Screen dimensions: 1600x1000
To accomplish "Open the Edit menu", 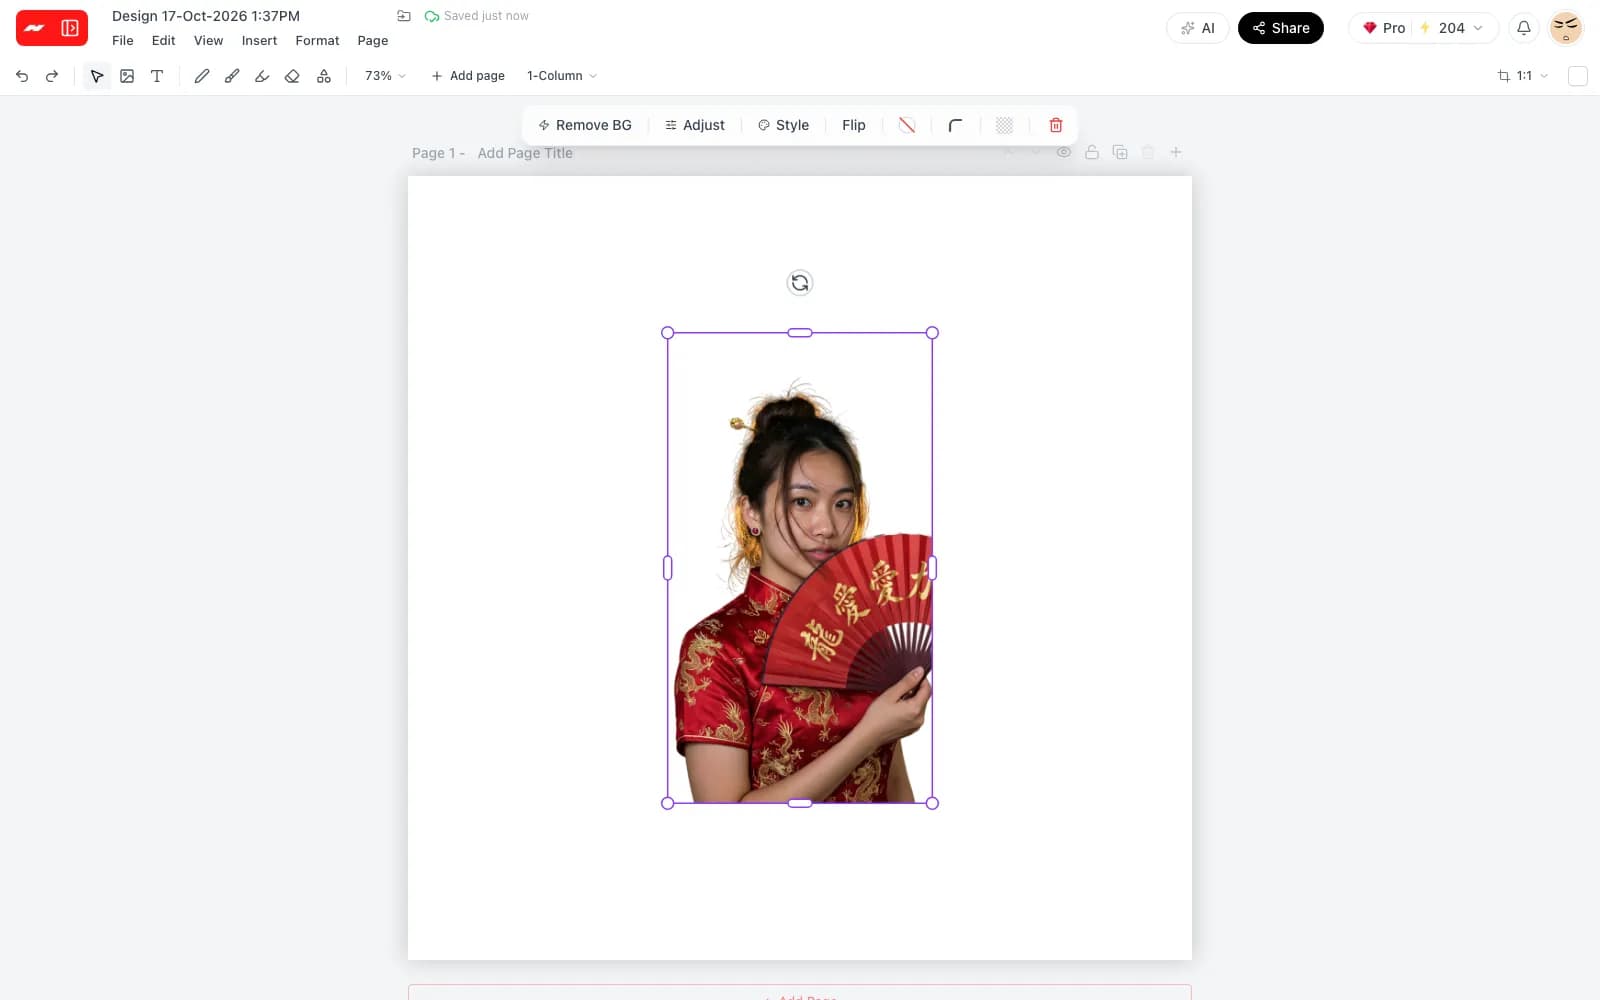I will pos(164,41).
